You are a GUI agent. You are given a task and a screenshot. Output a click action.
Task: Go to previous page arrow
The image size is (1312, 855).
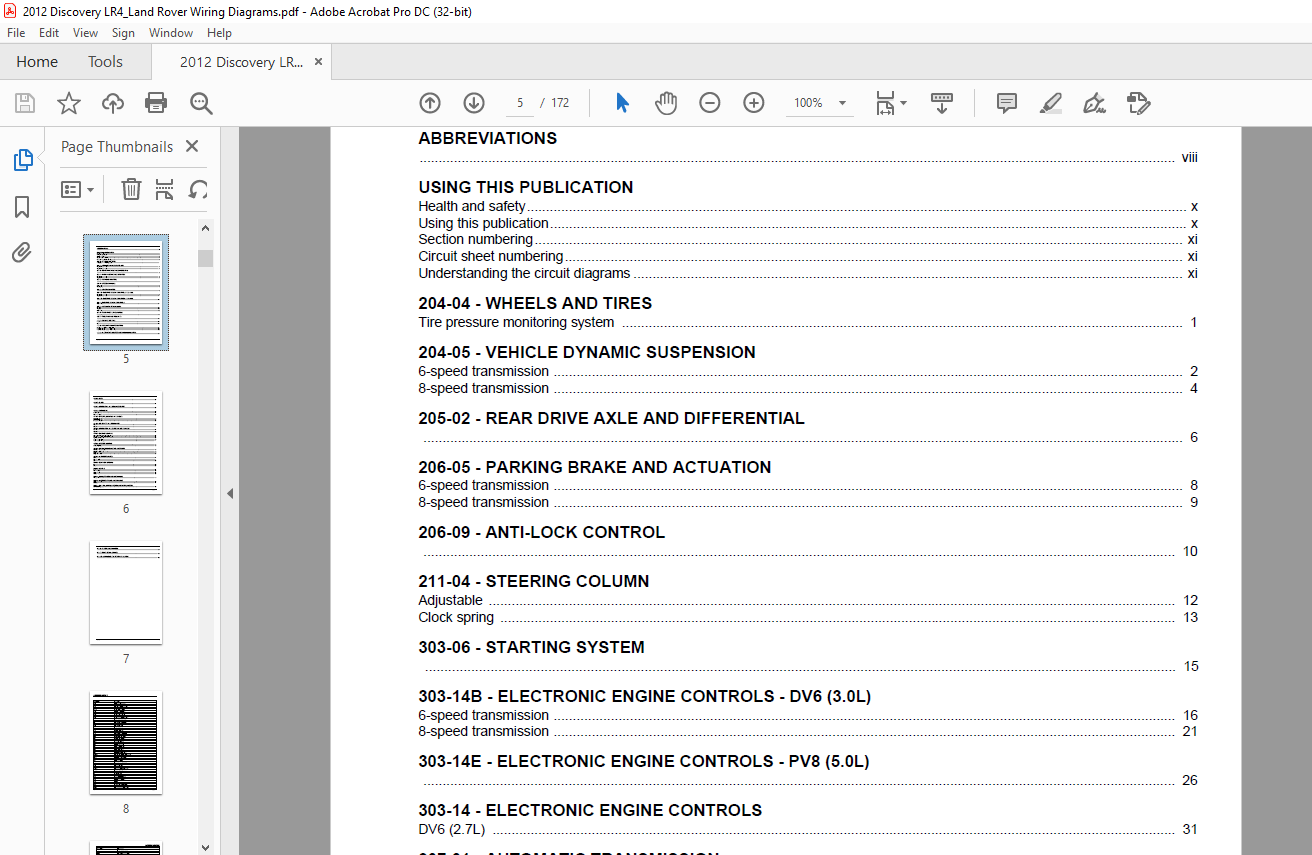pyautogui.click(x=430, y=103)
